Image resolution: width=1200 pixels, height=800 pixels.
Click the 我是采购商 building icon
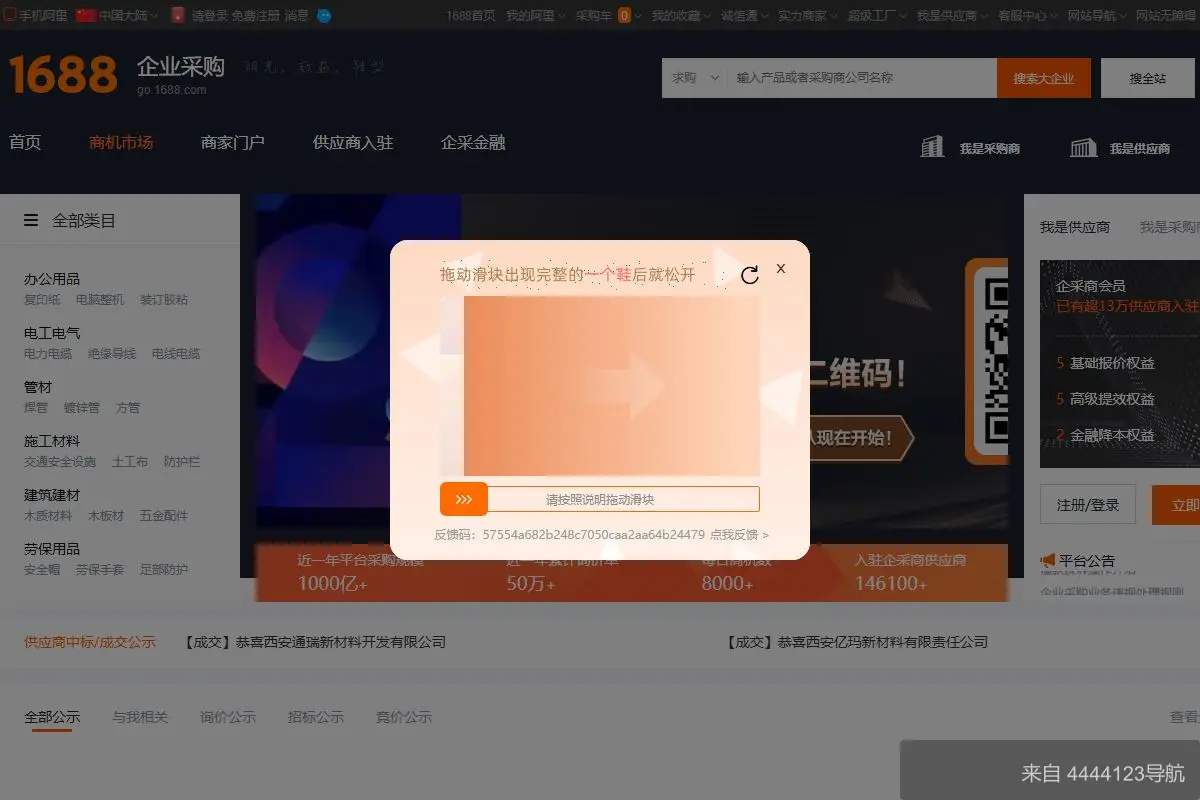click(x=932, y=146)
